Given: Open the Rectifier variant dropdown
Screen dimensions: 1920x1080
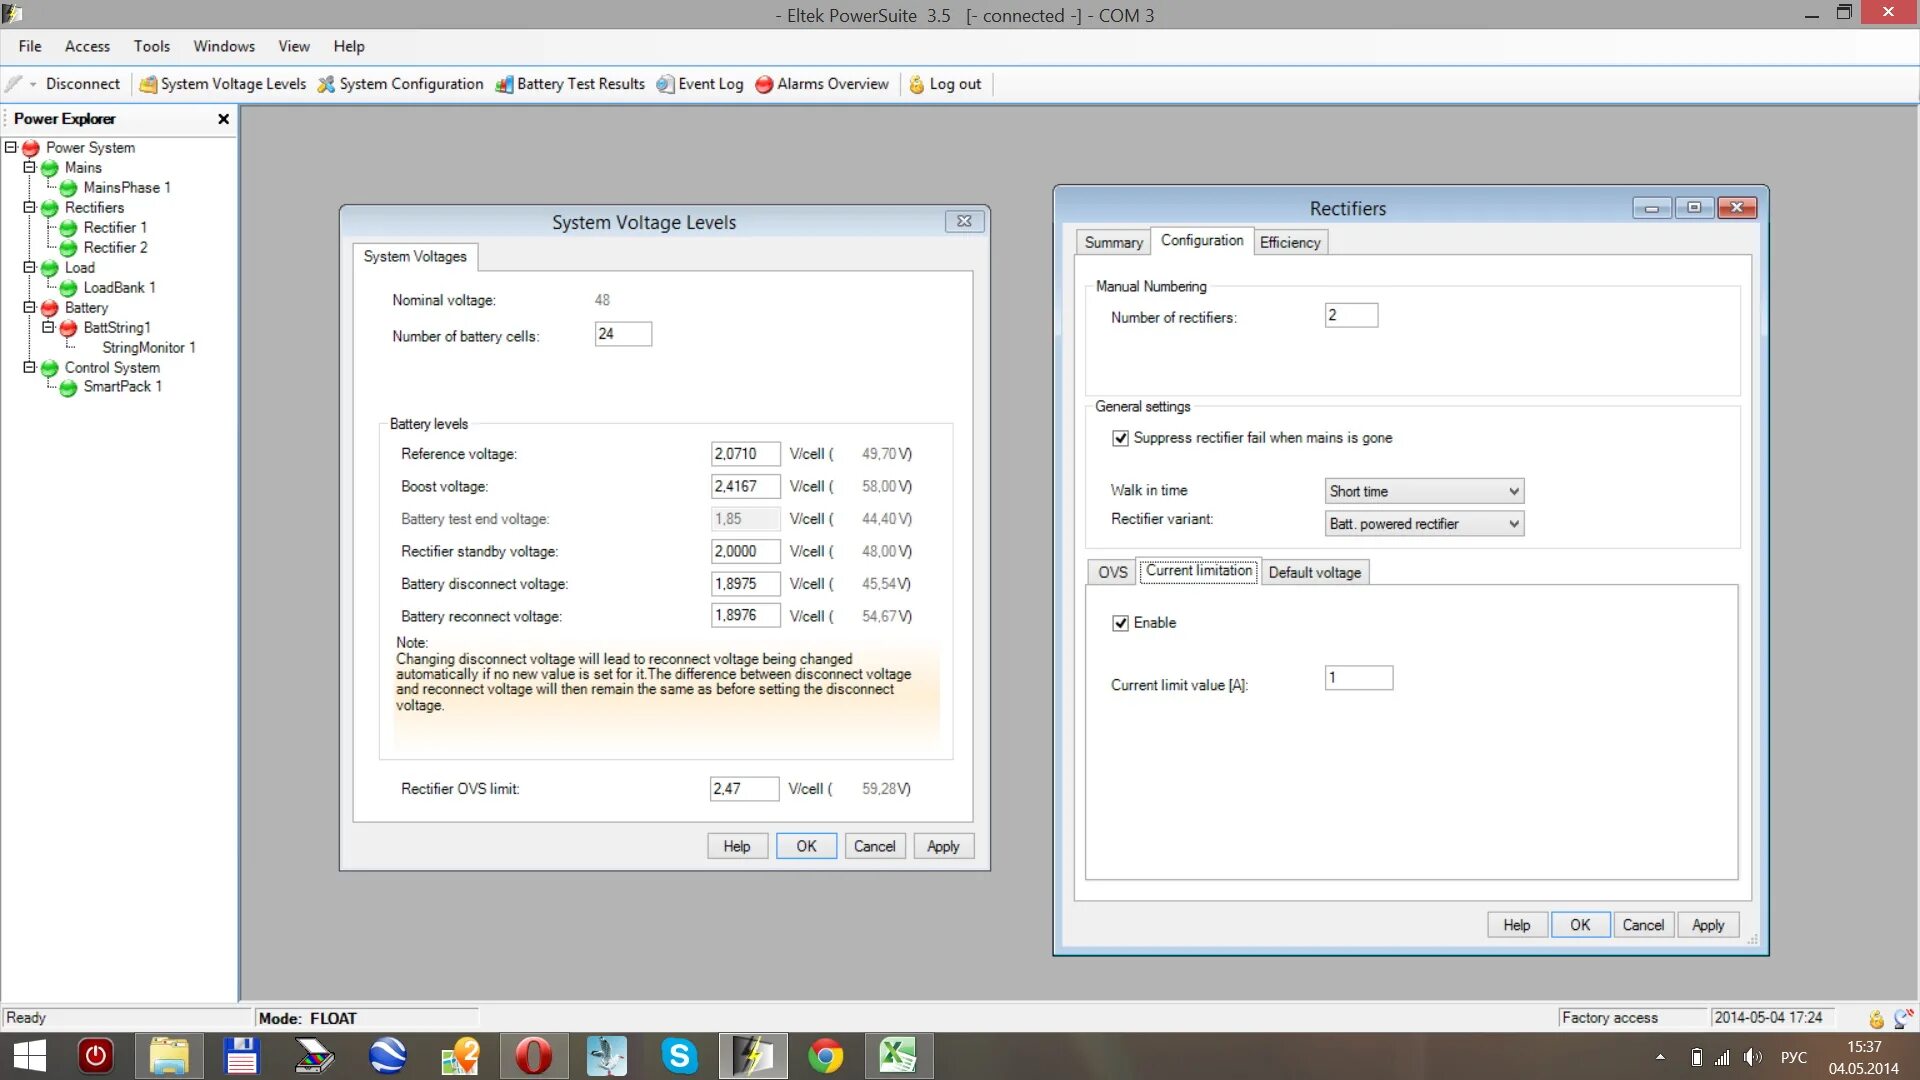Looking at the screenshot, I should point(1424,524).
